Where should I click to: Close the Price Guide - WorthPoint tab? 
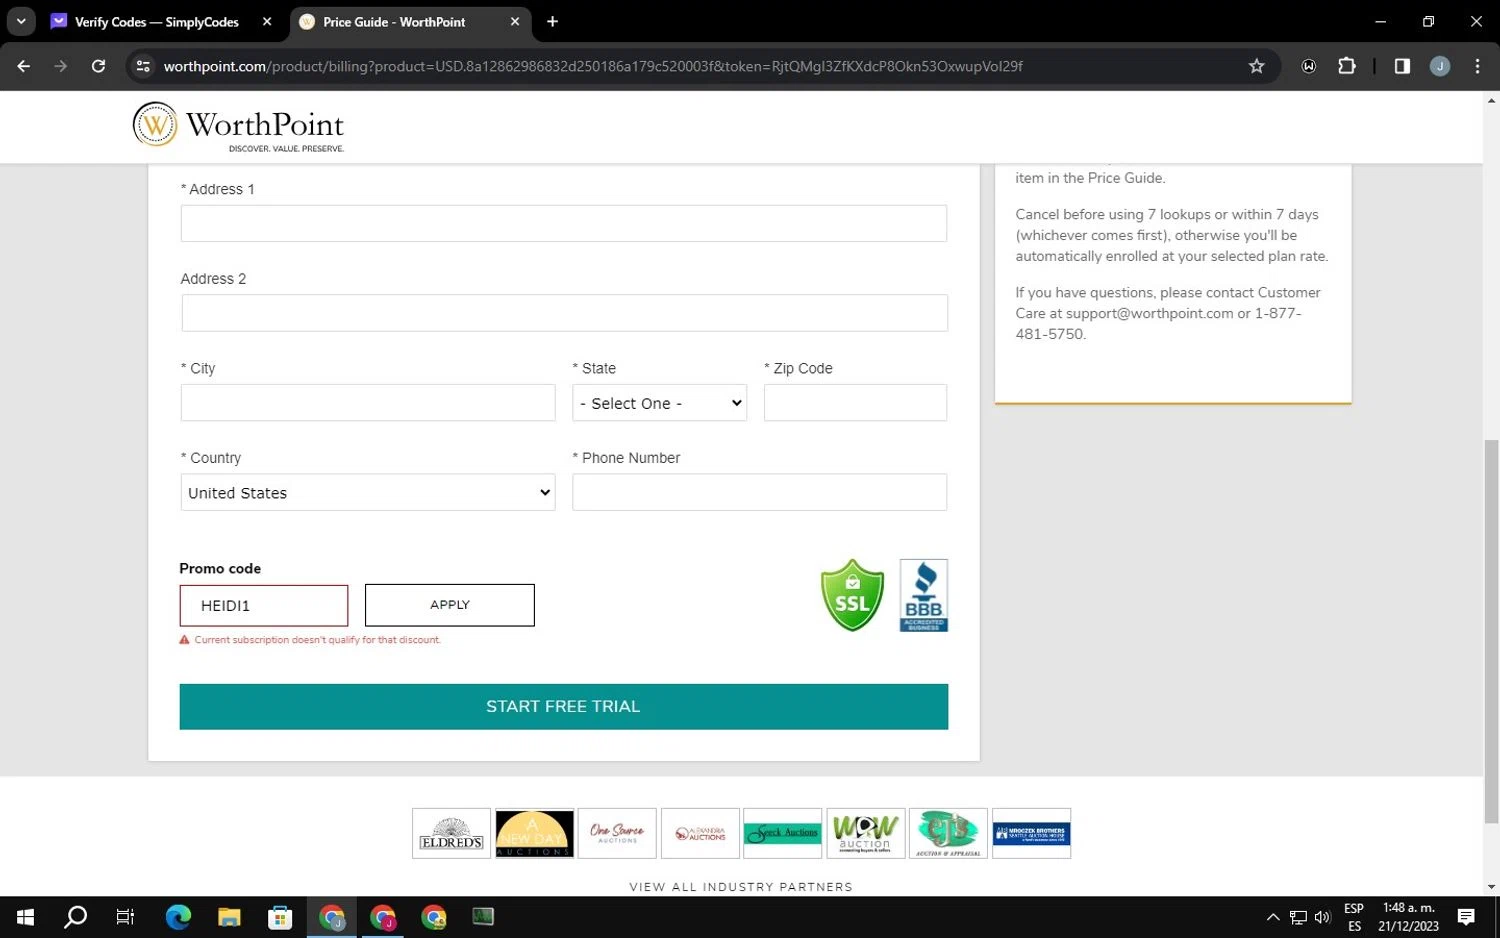coord(515,21)
